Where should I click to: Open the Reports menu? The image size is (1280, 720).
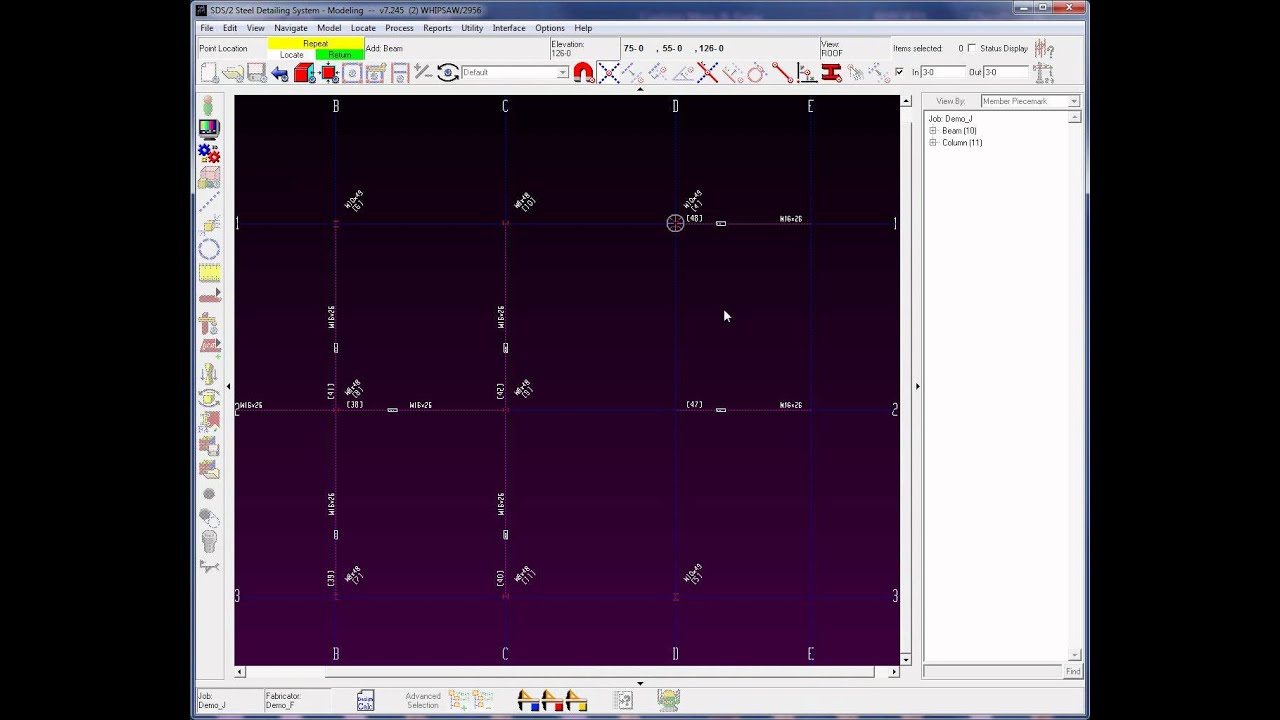pos(437,28)
